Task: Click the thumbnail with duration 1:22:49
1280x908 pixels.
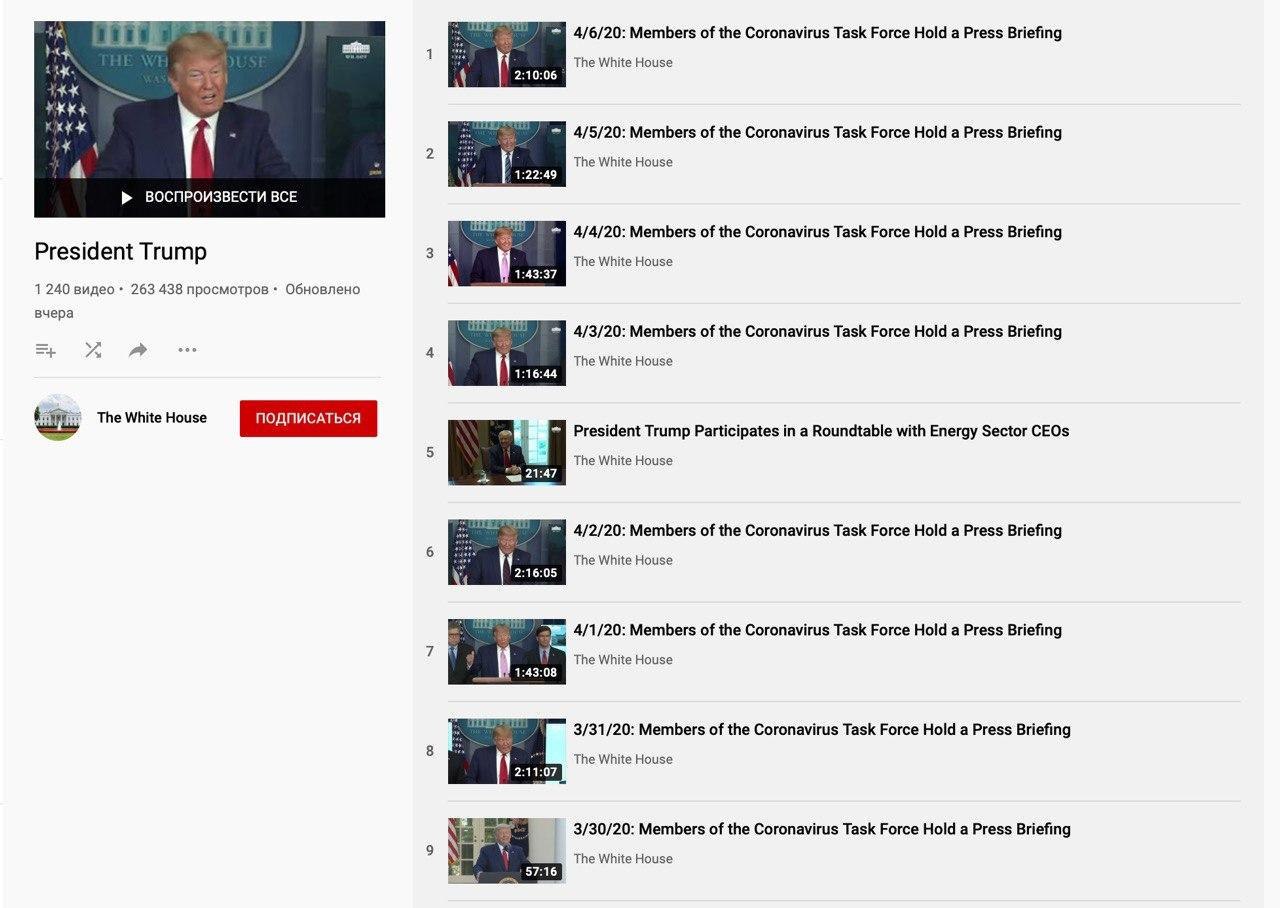Action: [x=507, y=154]
